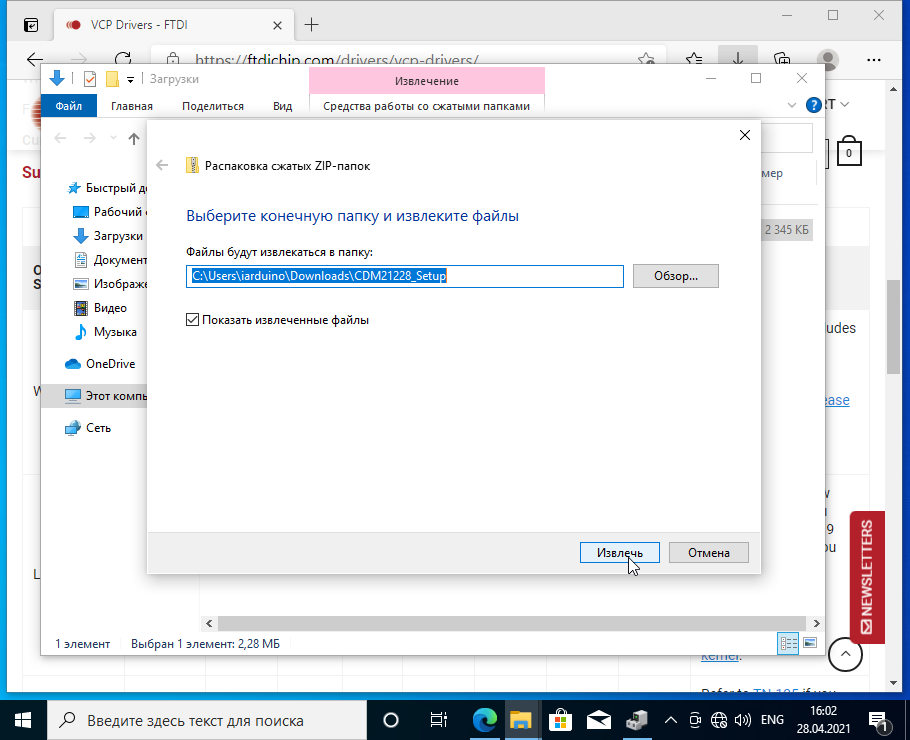Switch Explorer to details view icon

[x=788, y=643]
